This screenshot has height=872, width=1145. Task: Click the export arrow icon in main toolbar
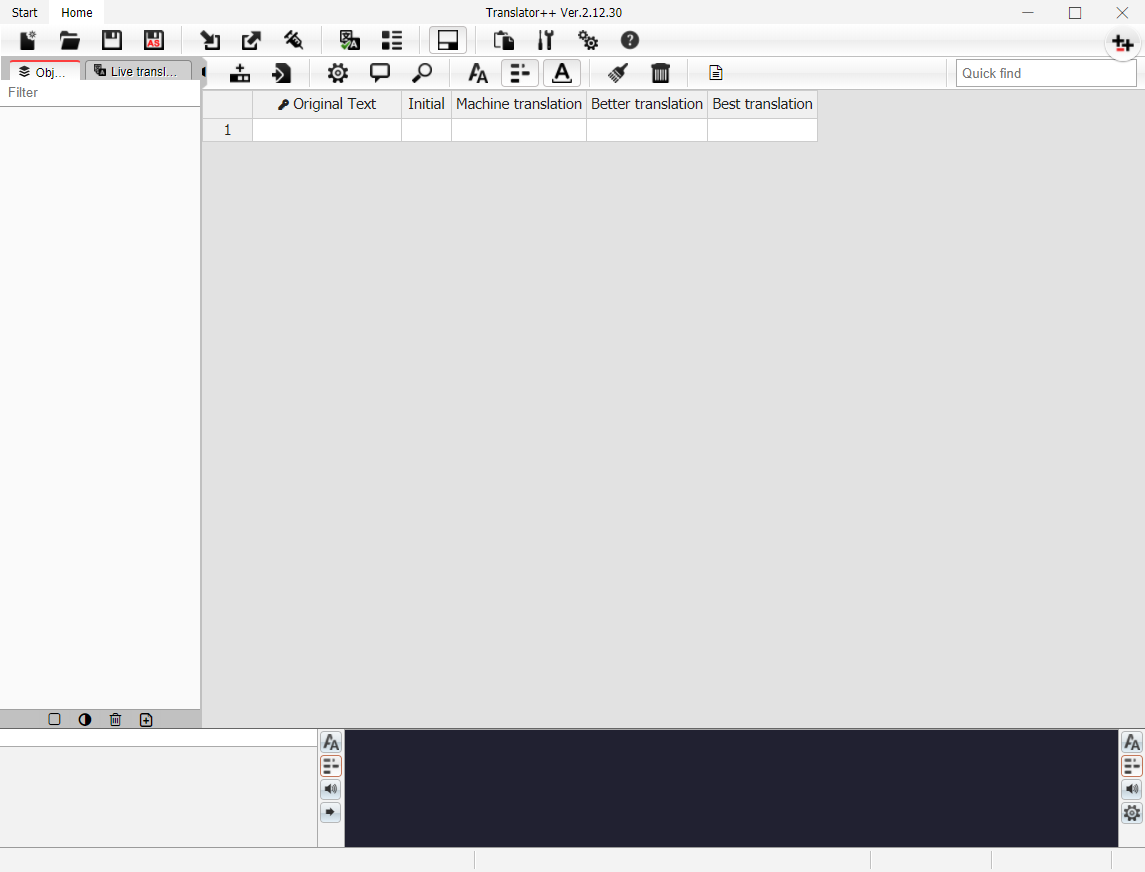(251, 40)
